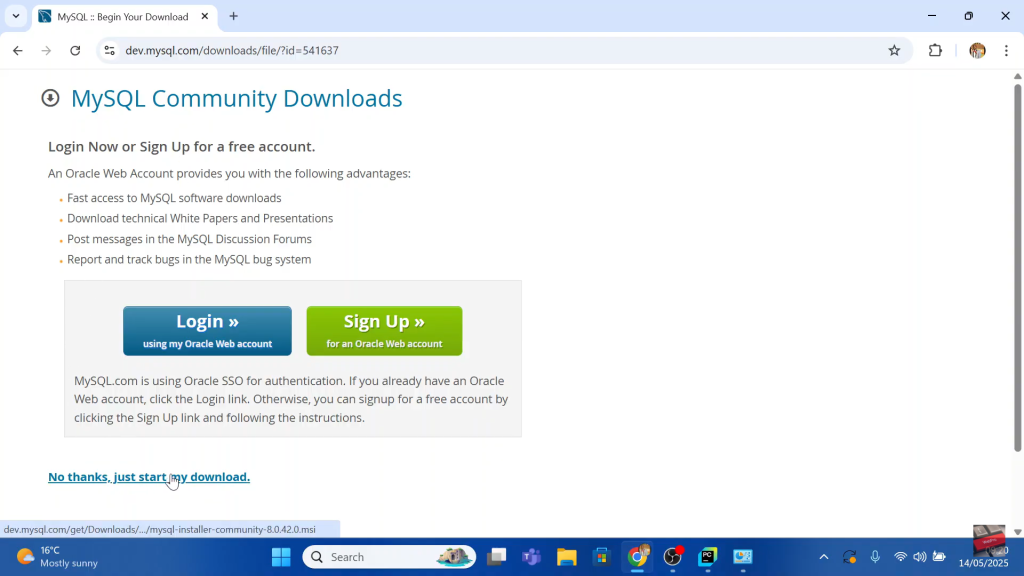Open Task View on the taskbar

[x=496, y=557]
